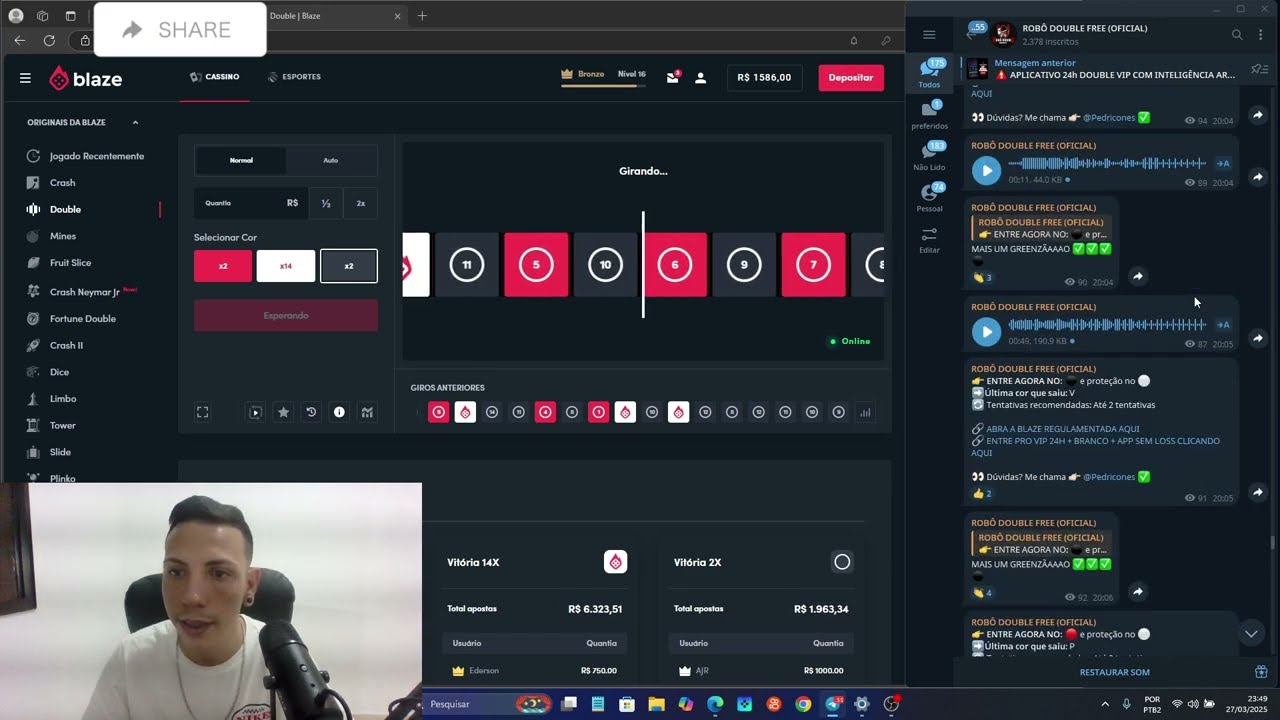Image resolution: width=1280 pixels, height=720 pixels.
Task: Click ABRA A BLAZE REGULAMENTADA AQUI link
Action: coord(1063,429)
